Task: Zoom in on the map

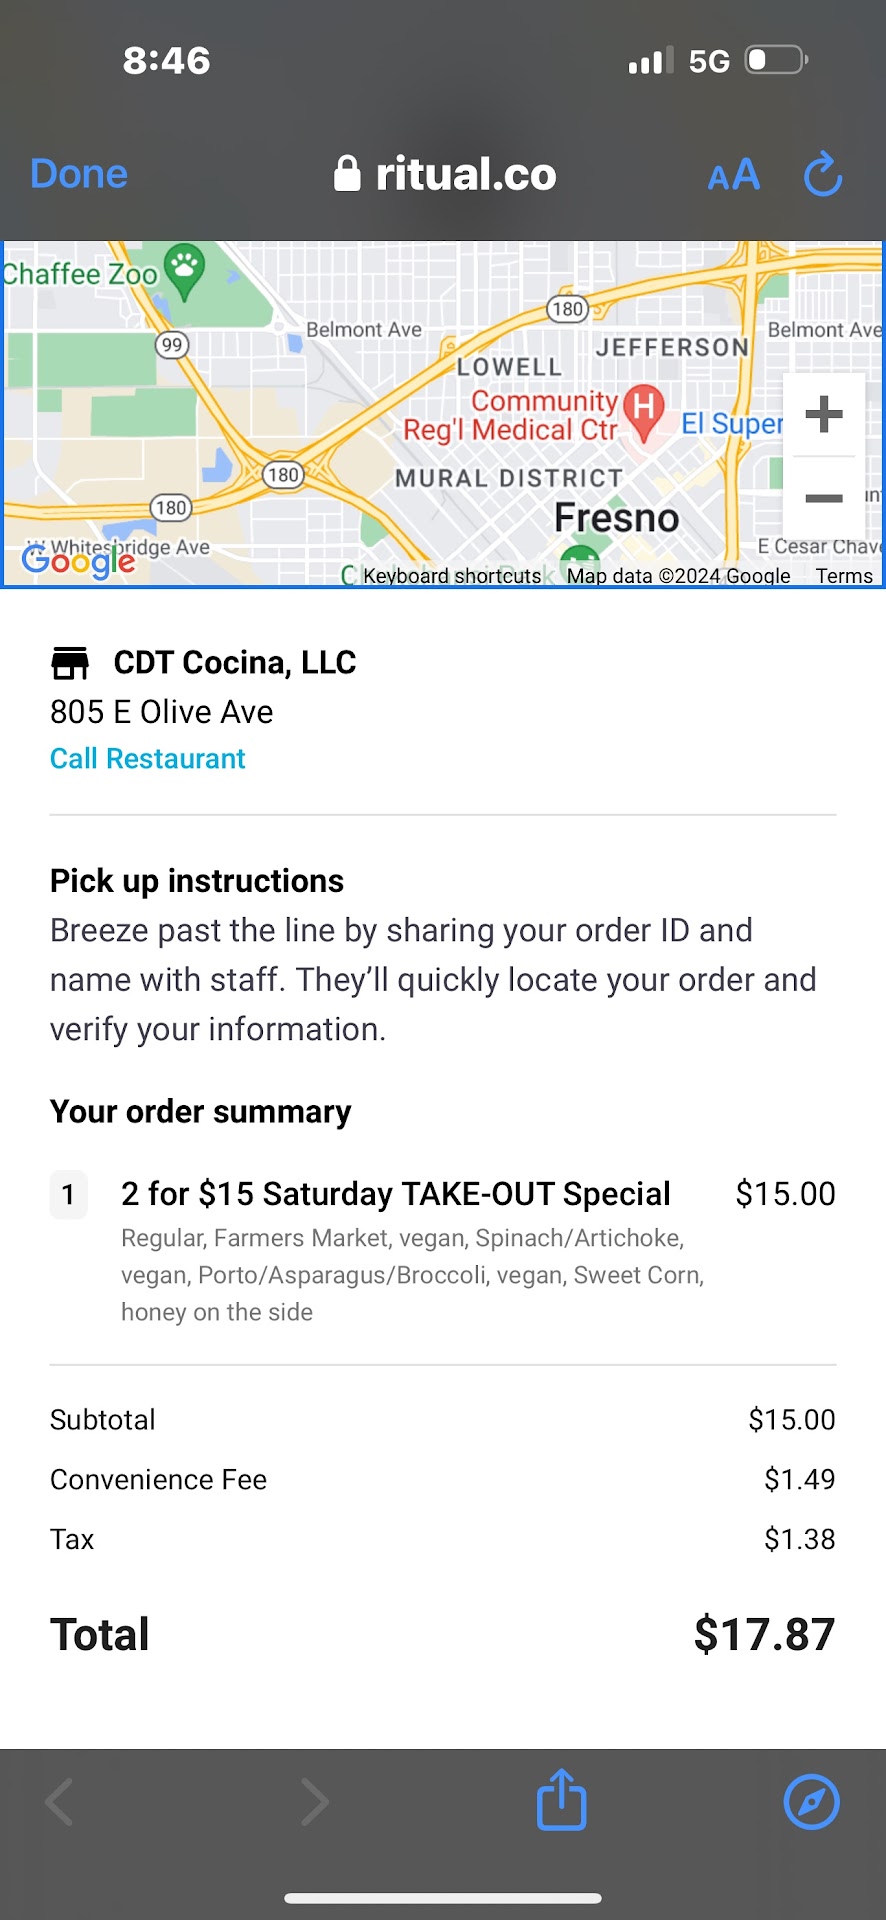Action: 823,414
